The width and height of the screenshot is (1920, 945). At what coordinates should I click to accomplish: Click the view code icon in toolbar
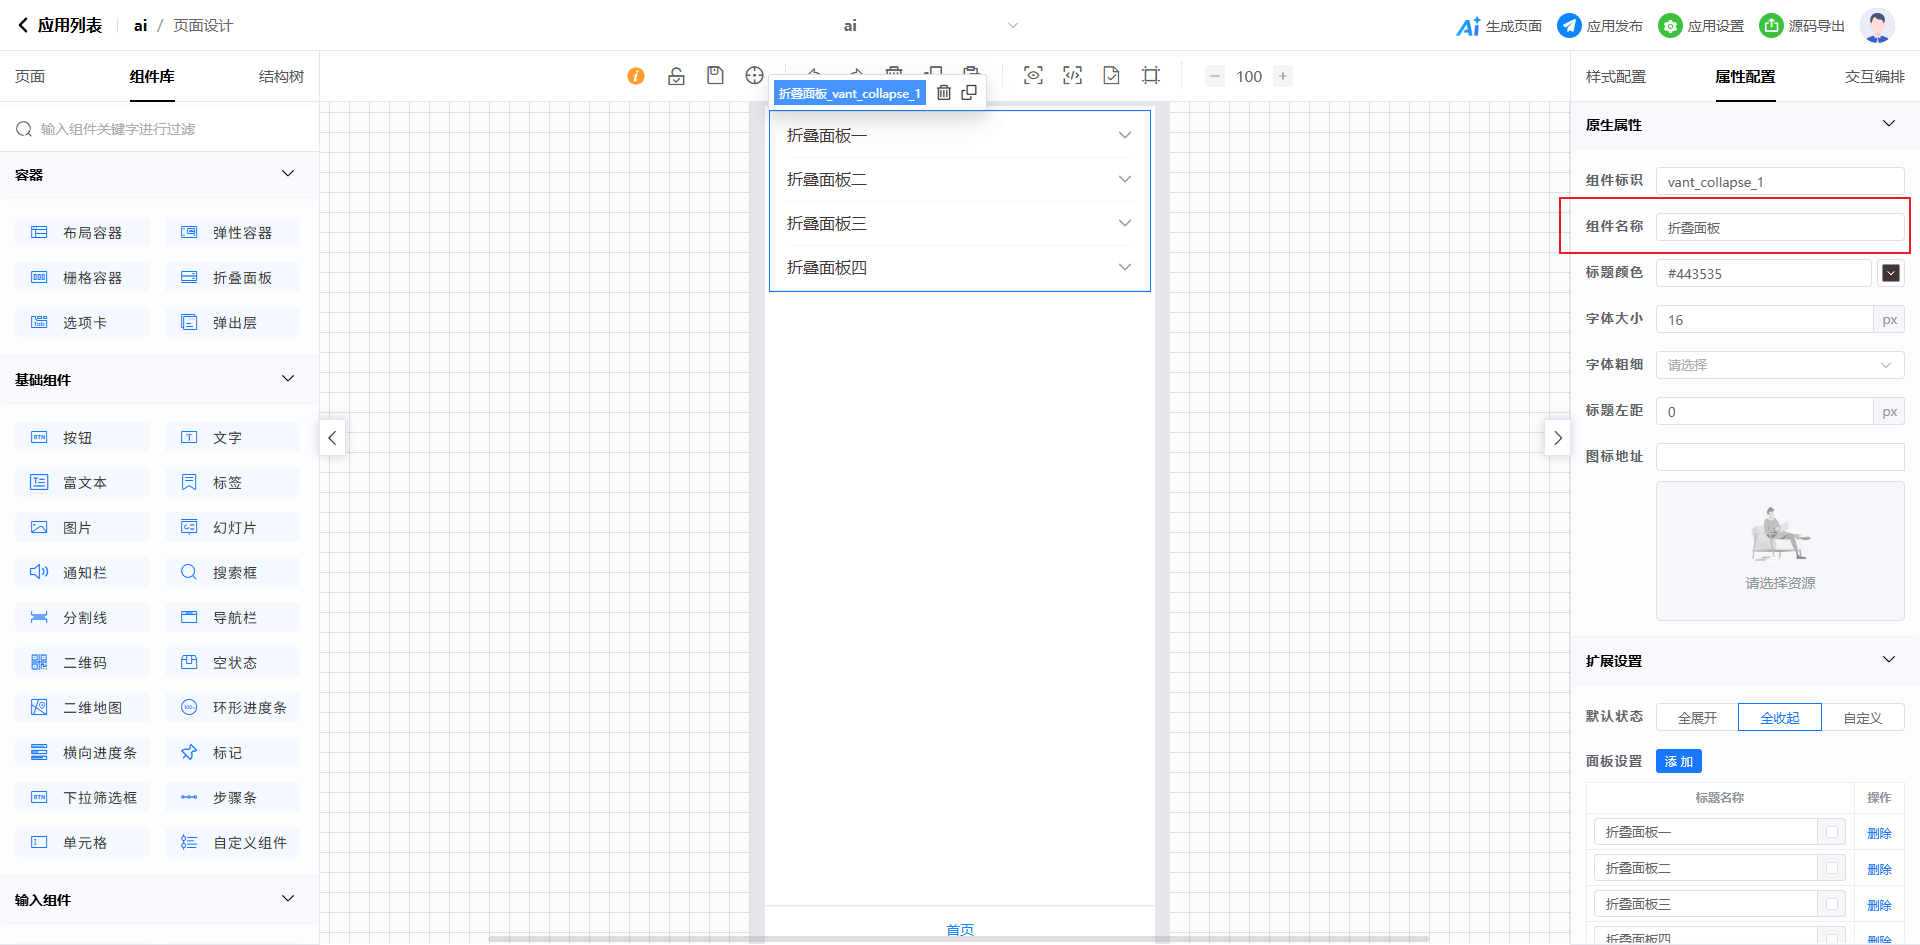1072,76
